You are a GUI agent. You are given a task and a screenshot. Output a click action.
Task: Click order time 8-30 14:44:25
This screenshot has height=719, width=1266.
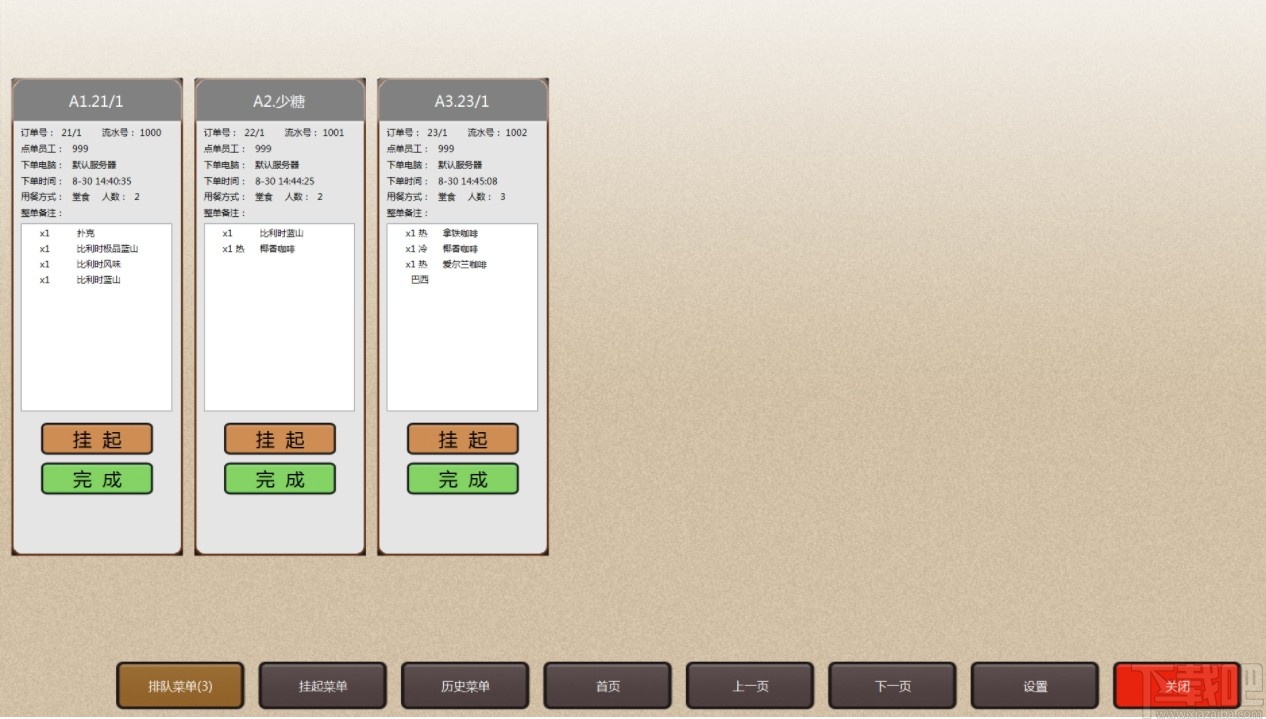coord(284,181)
